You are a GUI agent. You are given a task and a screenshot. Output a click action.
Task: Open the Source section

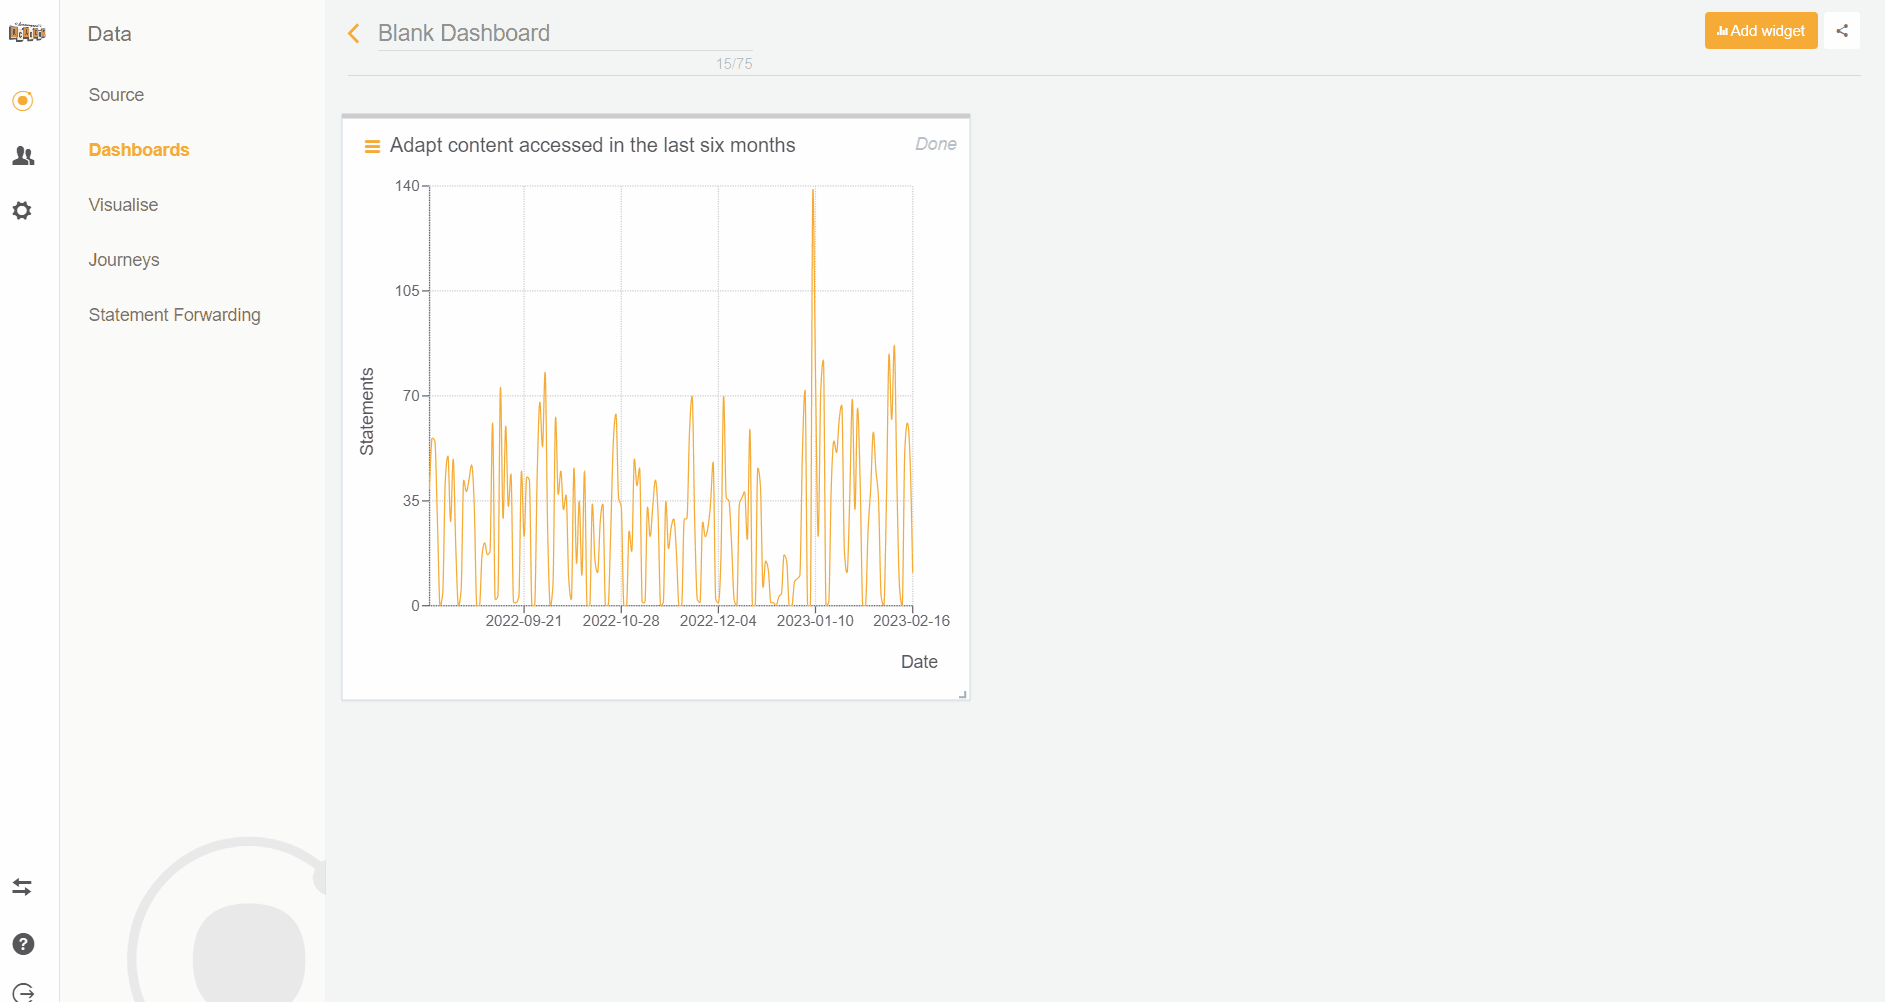[x=115, y=95]
